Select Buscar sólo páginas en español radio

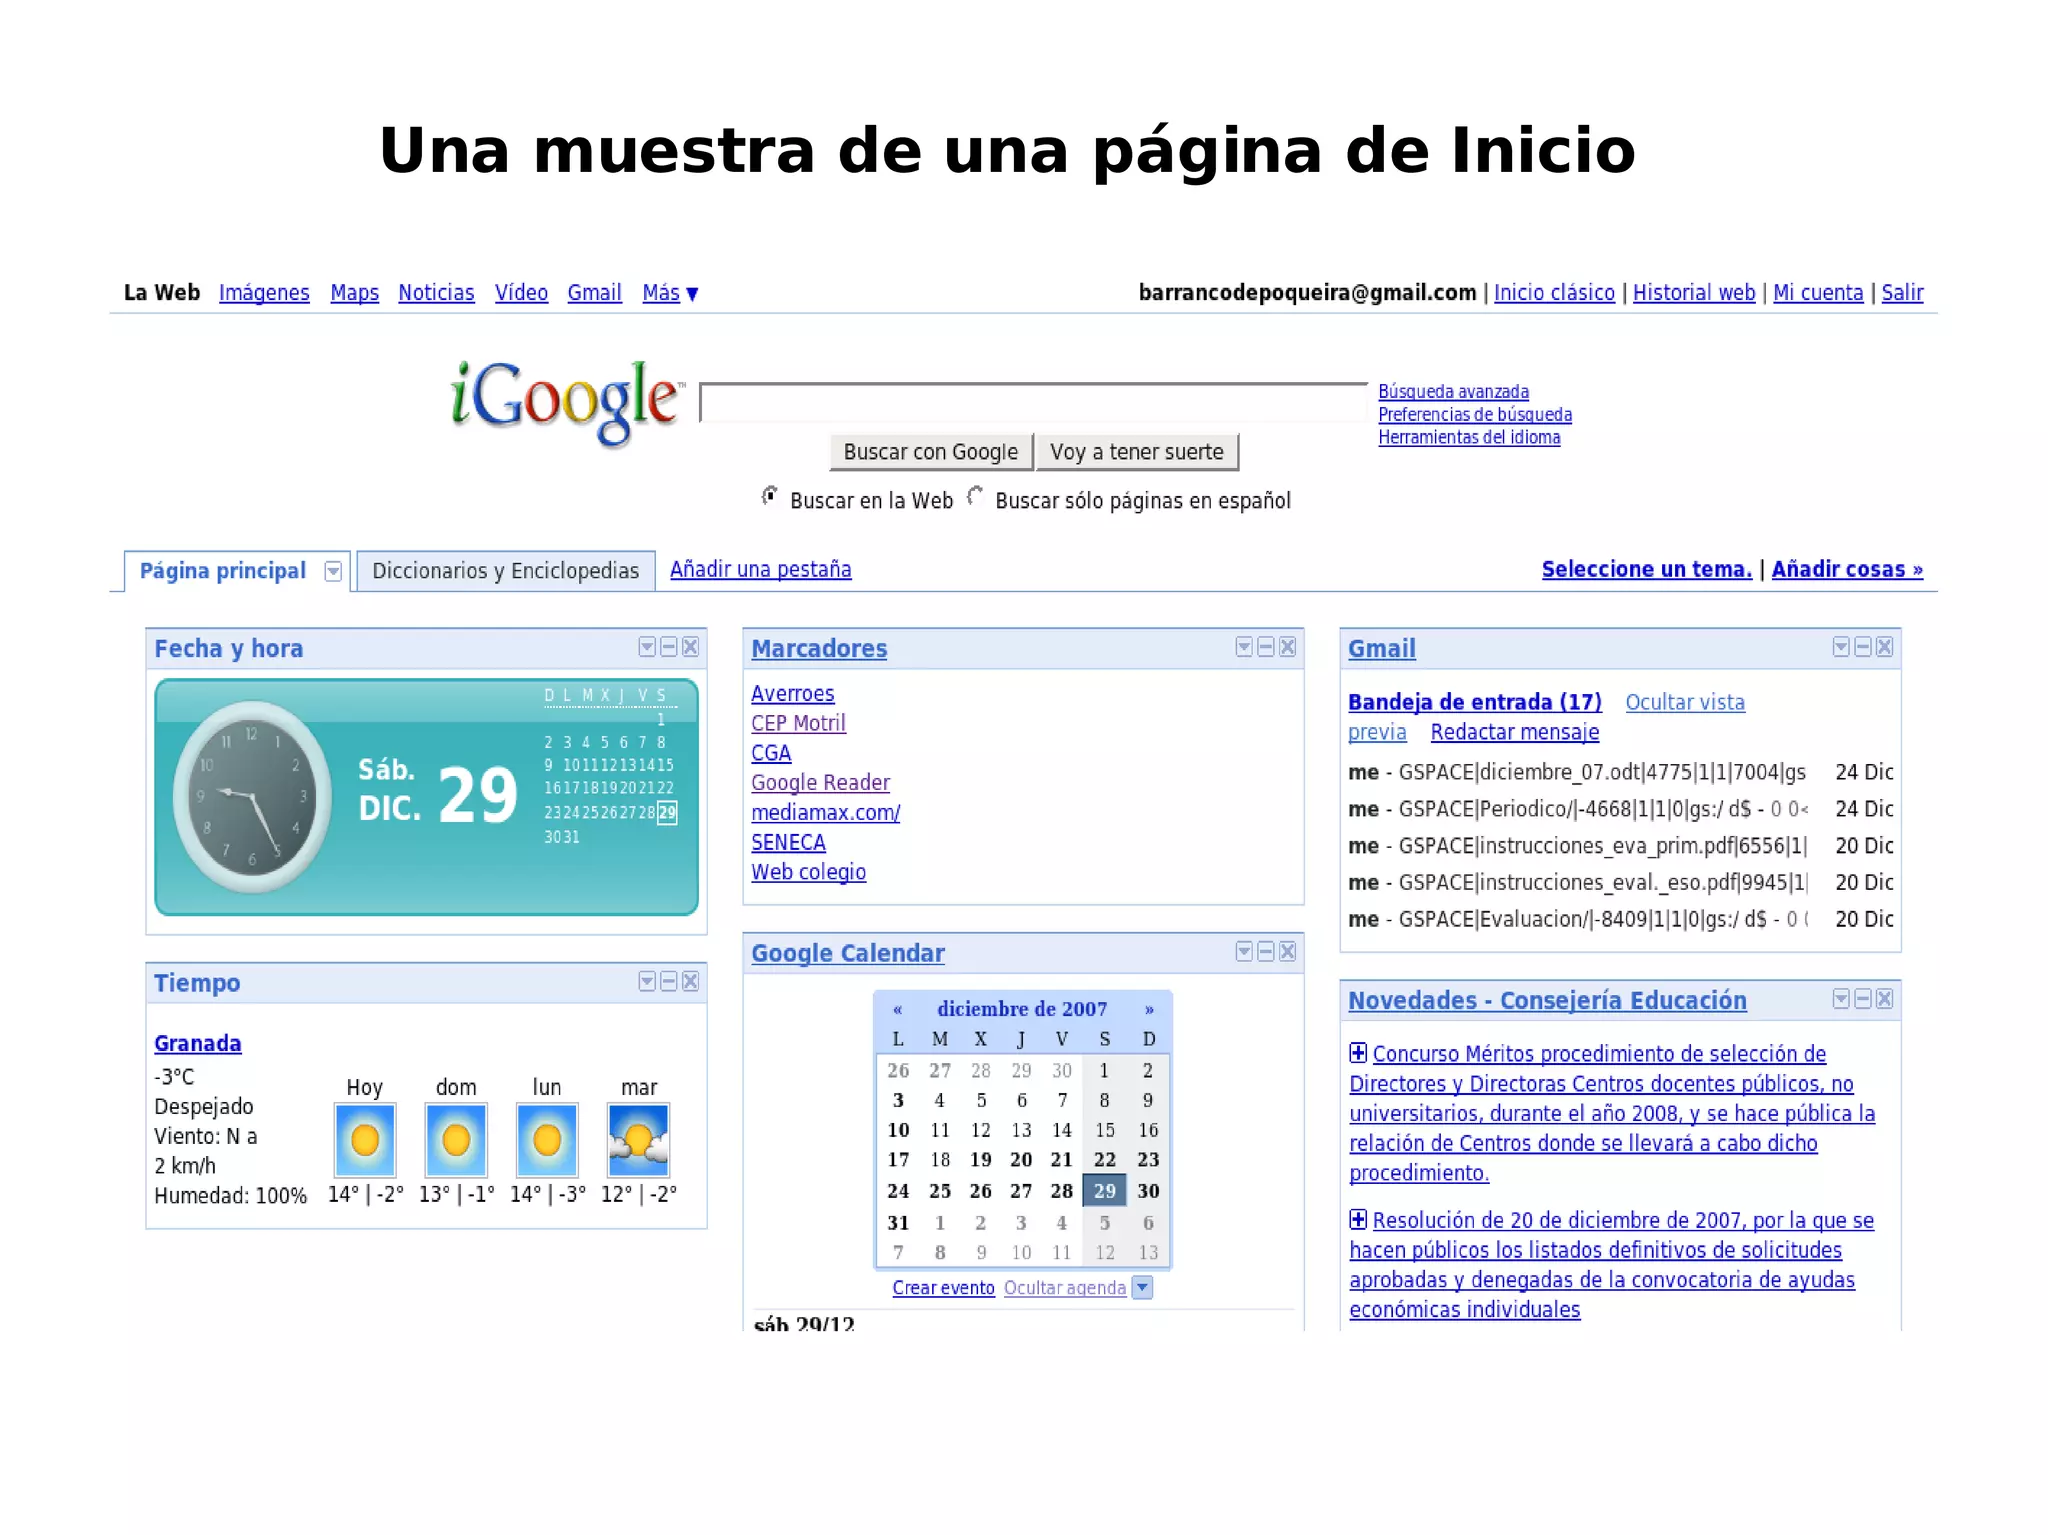coord(975,496)
